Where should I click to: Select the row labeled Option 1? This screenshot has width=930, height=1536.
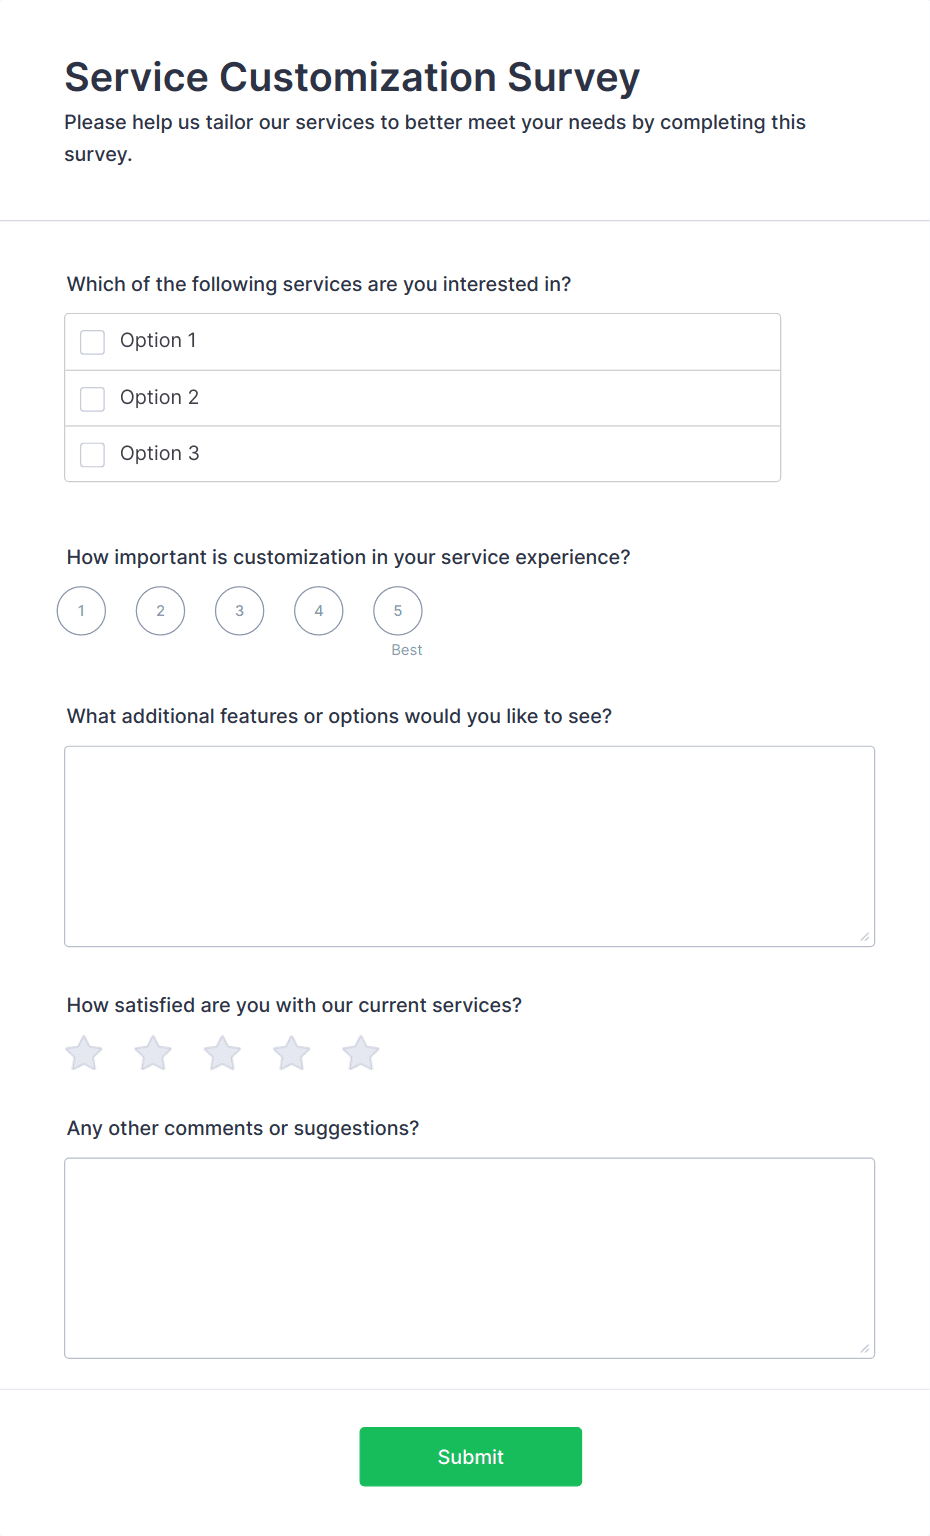[x=422, y=341]
